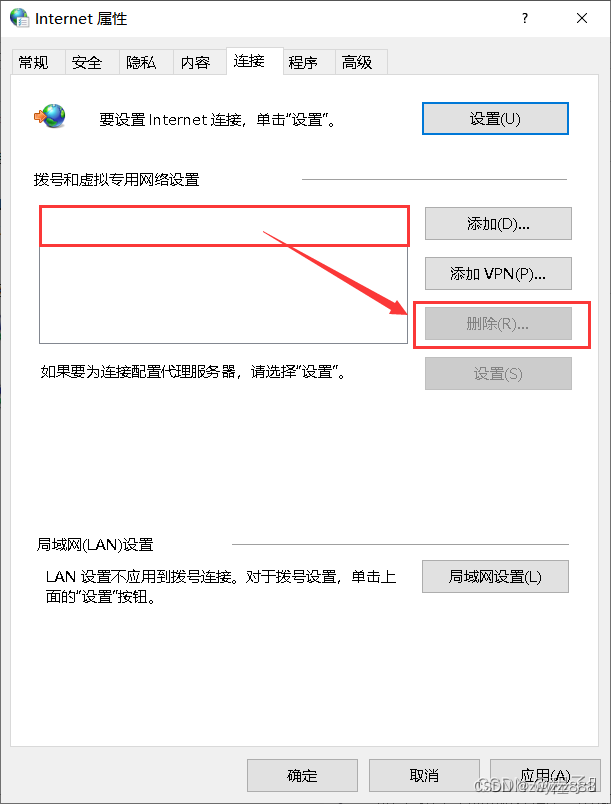The height and width of the screenshot is (804, 611).
Task: Click the 连接 tab
Action: (249, 61)
